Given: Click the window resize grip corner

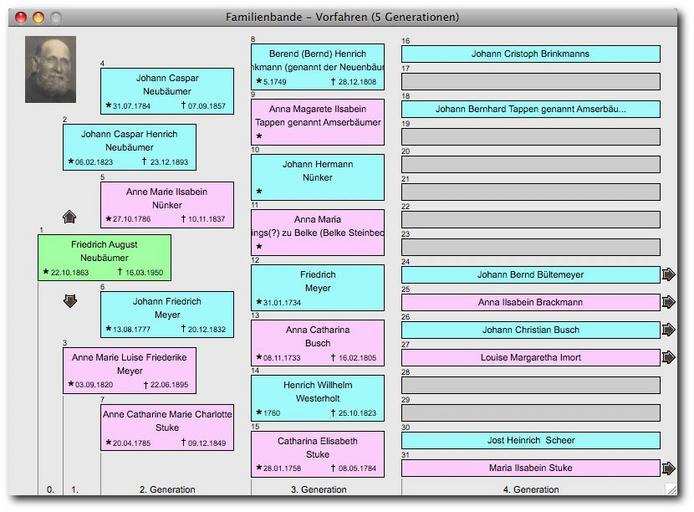Looking at the screenshot, I should click(x=671, y=489).
